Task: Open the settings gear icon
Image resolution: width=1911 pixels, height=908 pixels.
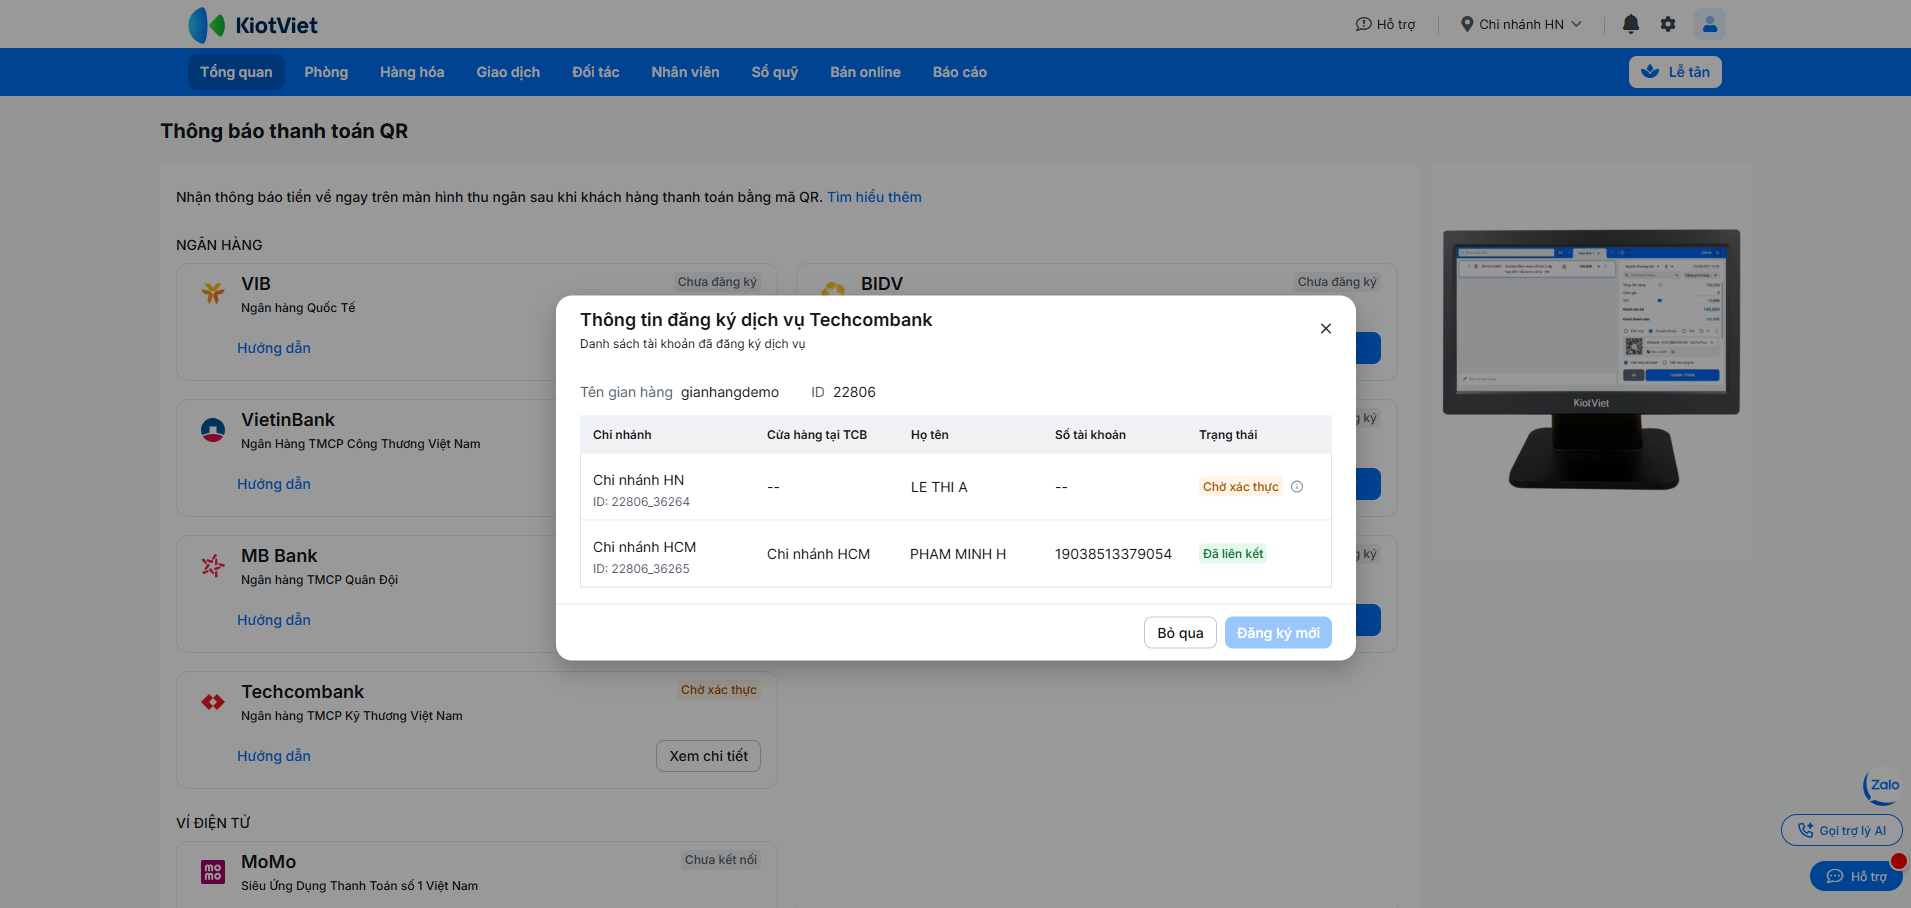Action: [1668, 24]
